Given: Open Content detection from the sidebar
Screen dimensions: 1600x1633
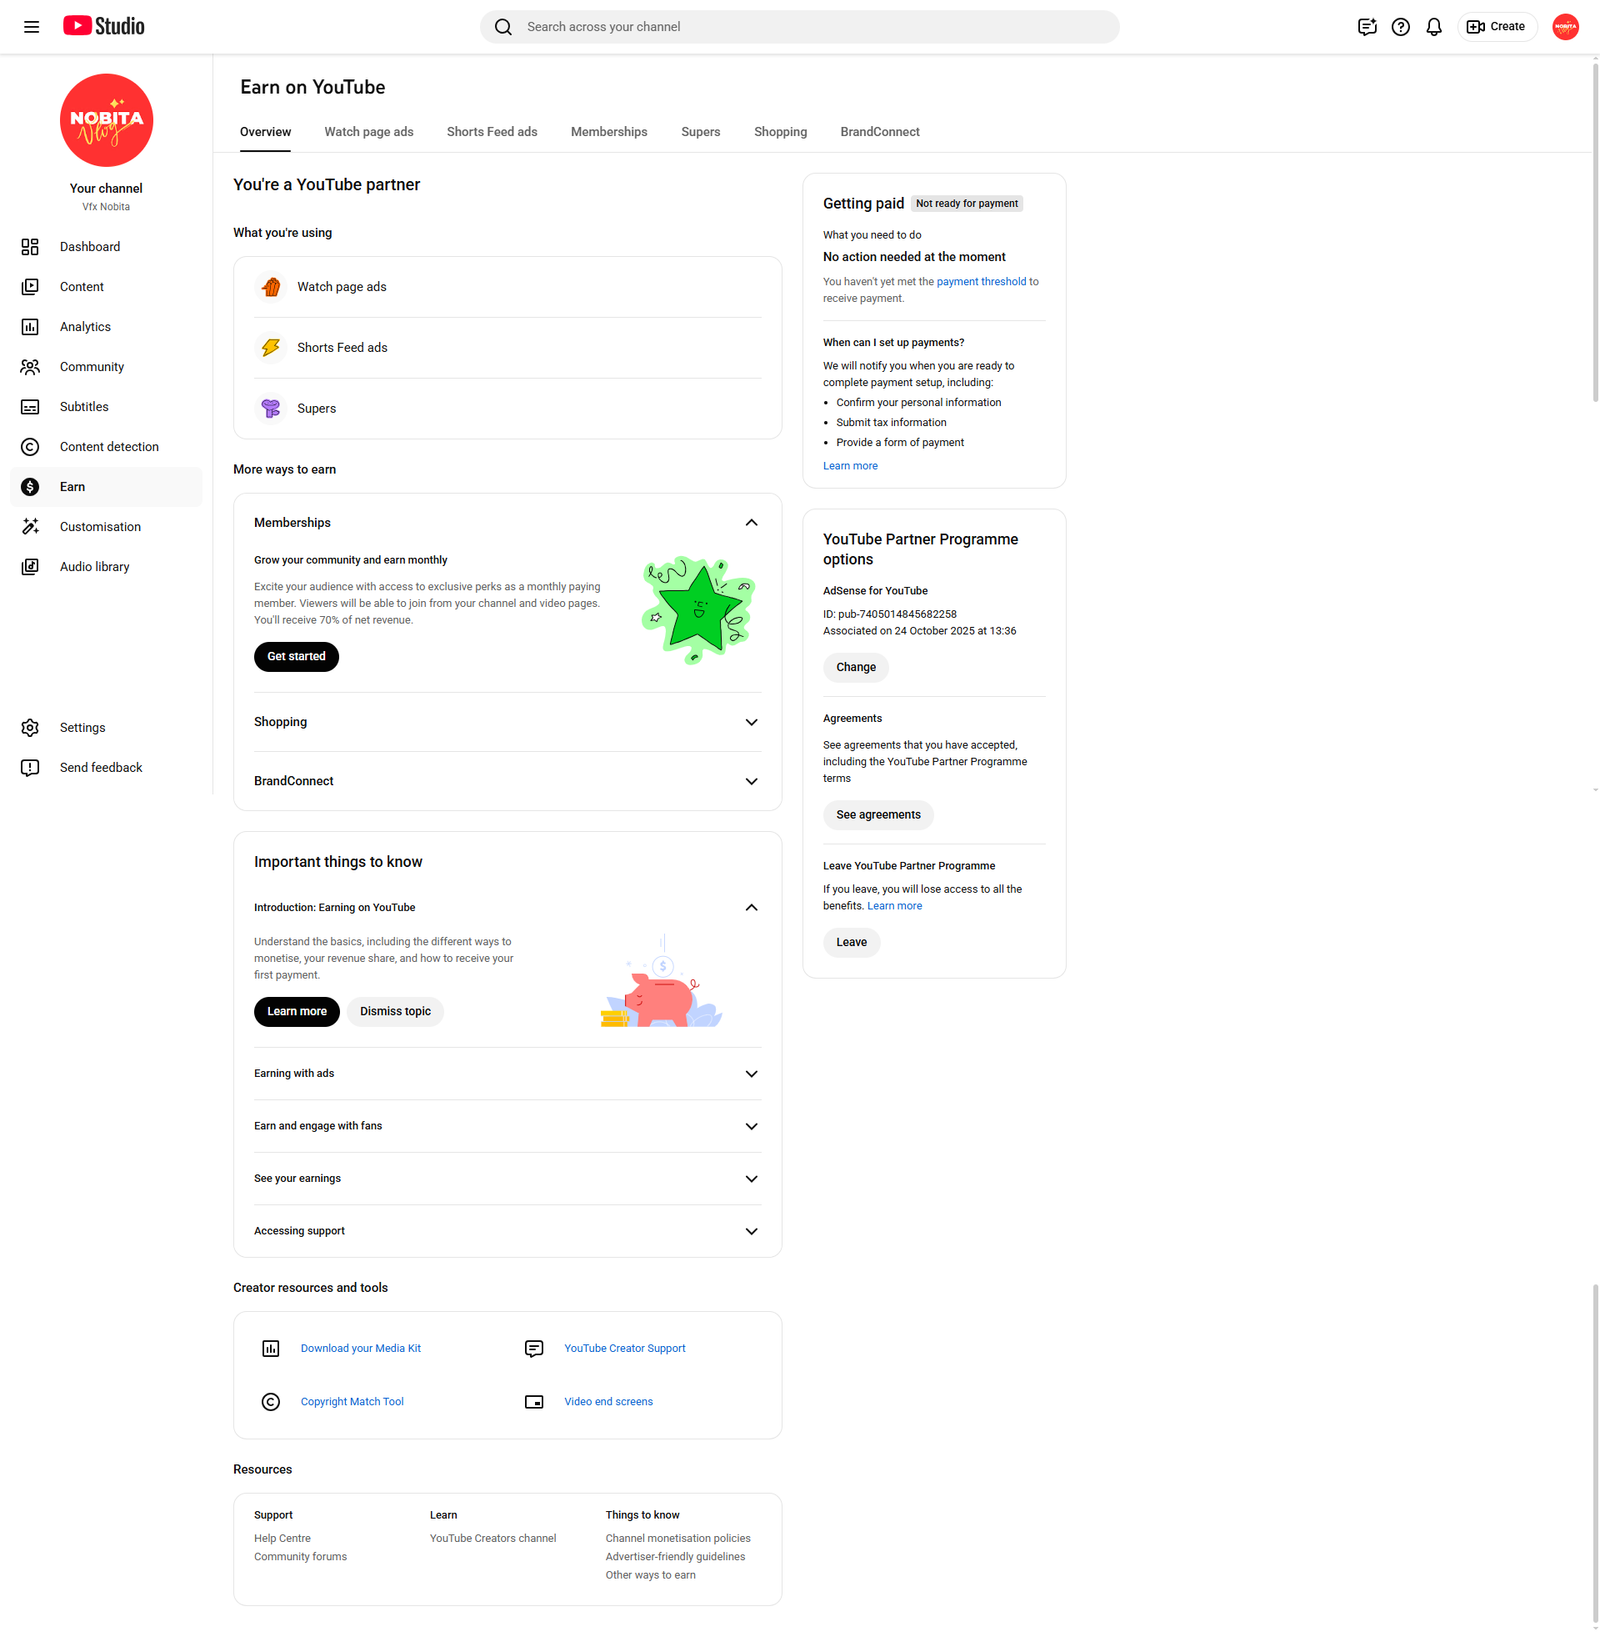Looking at the screenshot, I should click(108, 447).
